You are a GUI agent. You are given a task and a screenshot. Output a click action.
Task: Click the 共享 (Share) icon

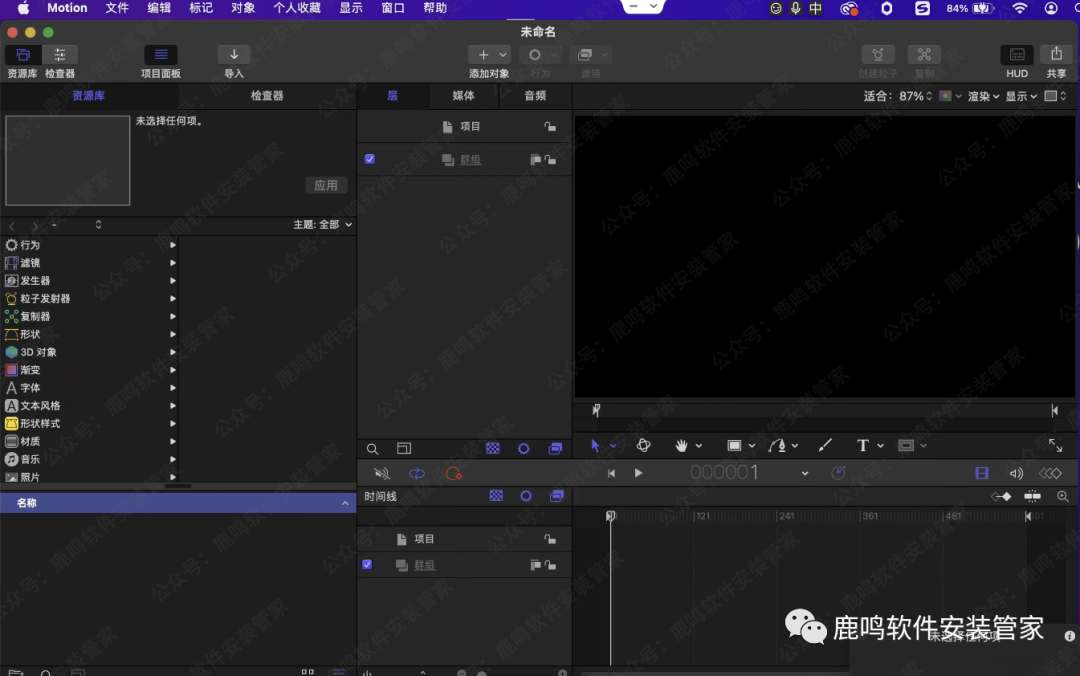(1056, 56)
